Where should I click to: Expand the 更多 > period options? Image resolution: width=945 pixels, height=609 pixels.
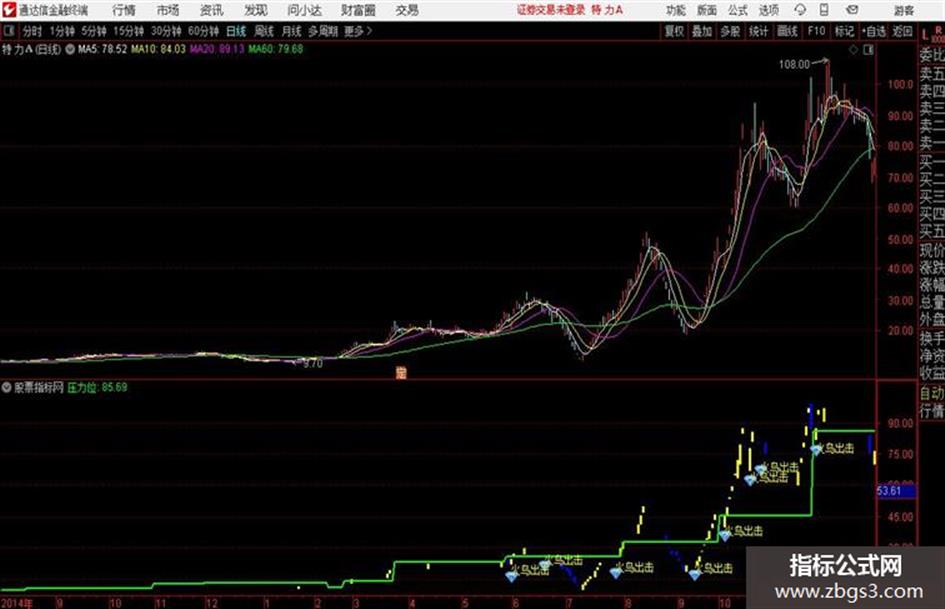358,31
